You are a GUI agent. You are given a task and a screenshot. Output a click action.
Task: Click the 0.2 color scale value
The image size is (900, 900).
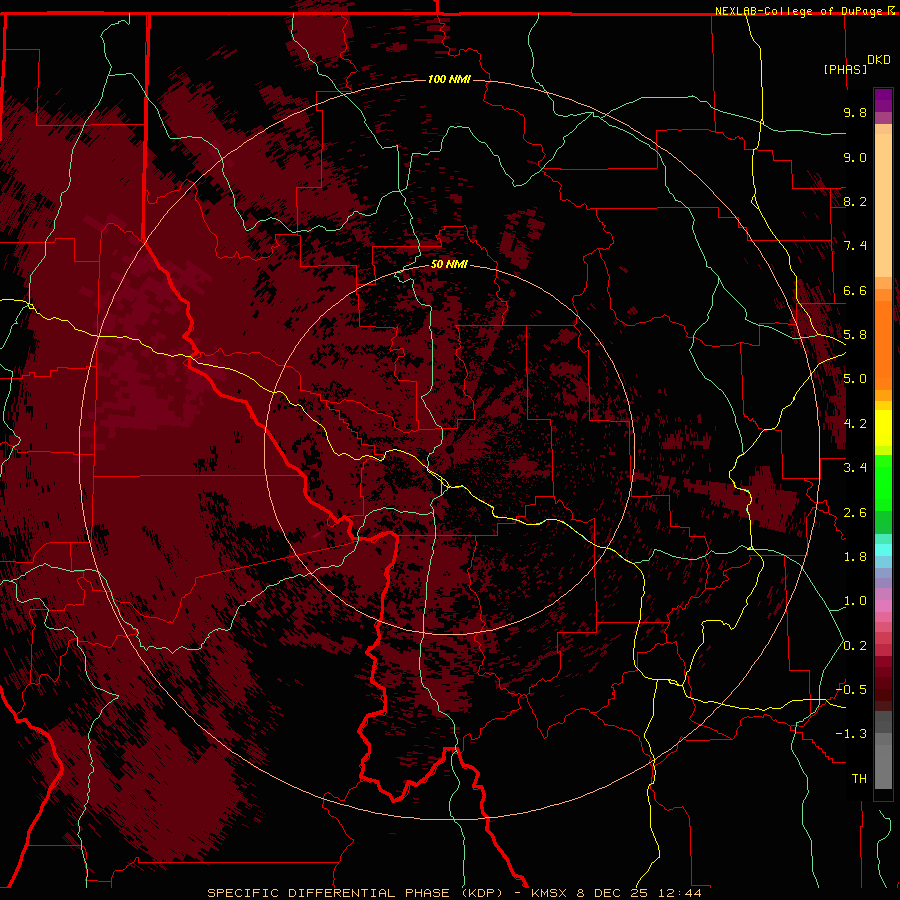pyautogui.click(x=855, y=646)
